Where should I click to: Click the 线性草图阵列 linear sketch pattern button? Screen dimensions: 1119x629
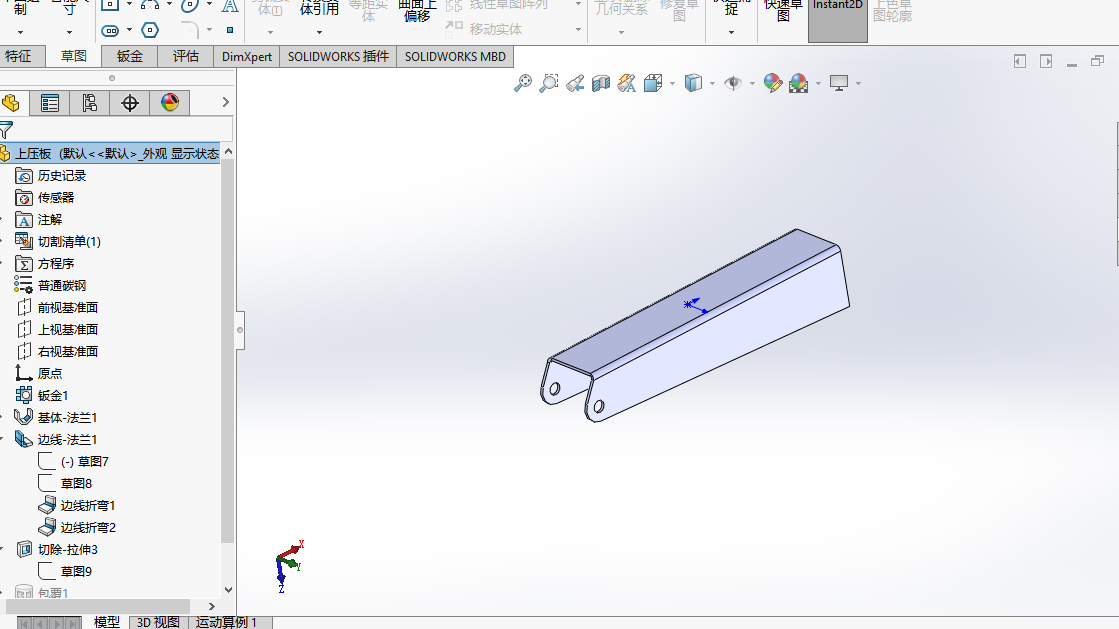pyautogui.click(x=497, y=5)
